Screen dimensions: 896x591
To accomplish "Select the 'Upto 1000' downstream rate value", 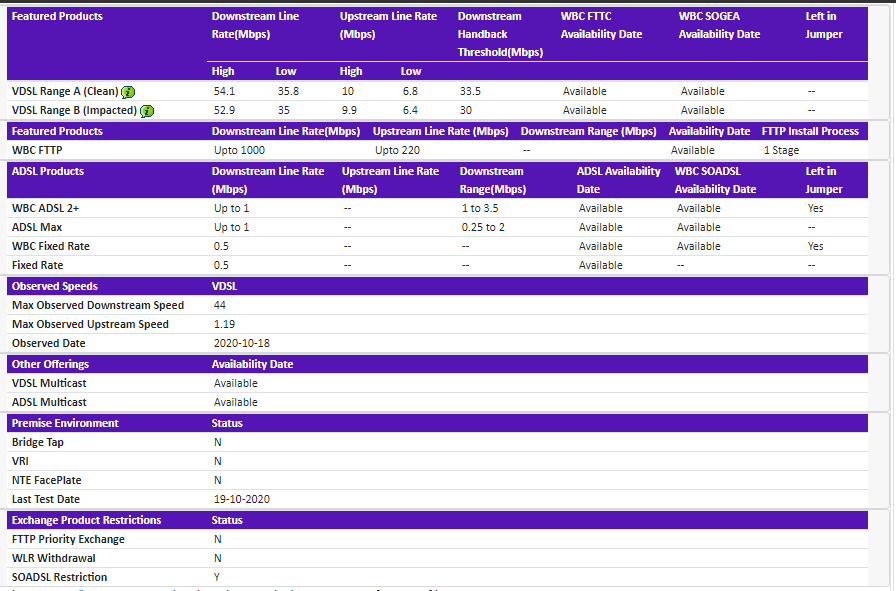I will pos(240,150).
